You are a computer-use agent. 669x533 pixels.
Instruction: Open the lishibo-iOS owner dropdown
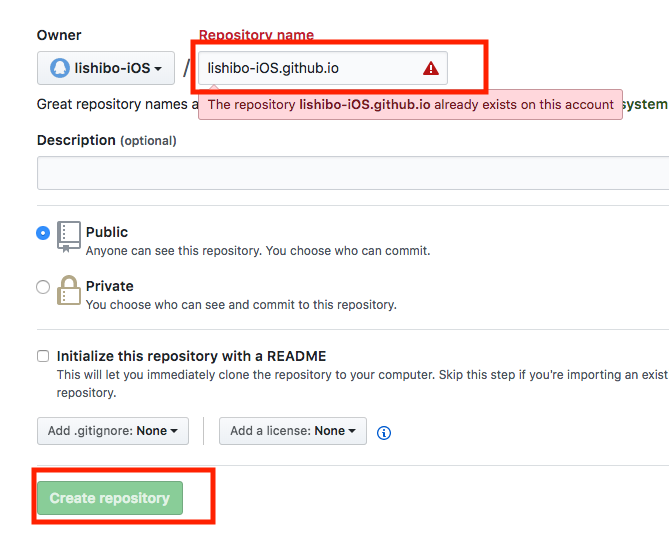click(x=106, y=68)
